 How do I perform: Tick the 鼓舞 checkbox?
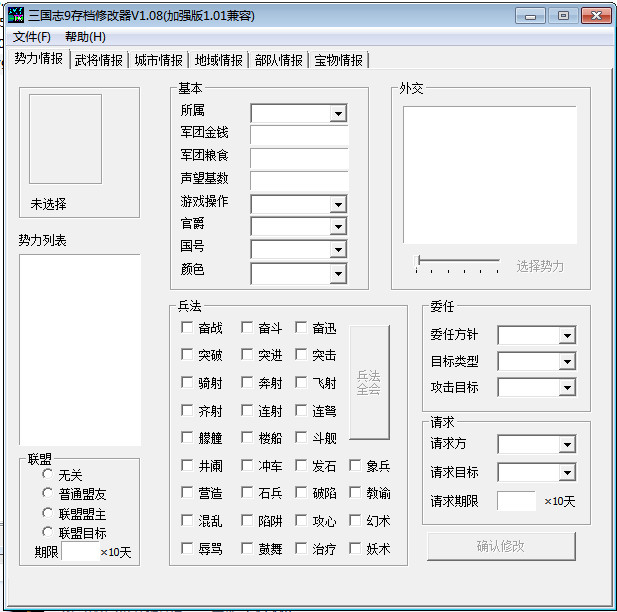pyautogui.click(x=247, y=548)
